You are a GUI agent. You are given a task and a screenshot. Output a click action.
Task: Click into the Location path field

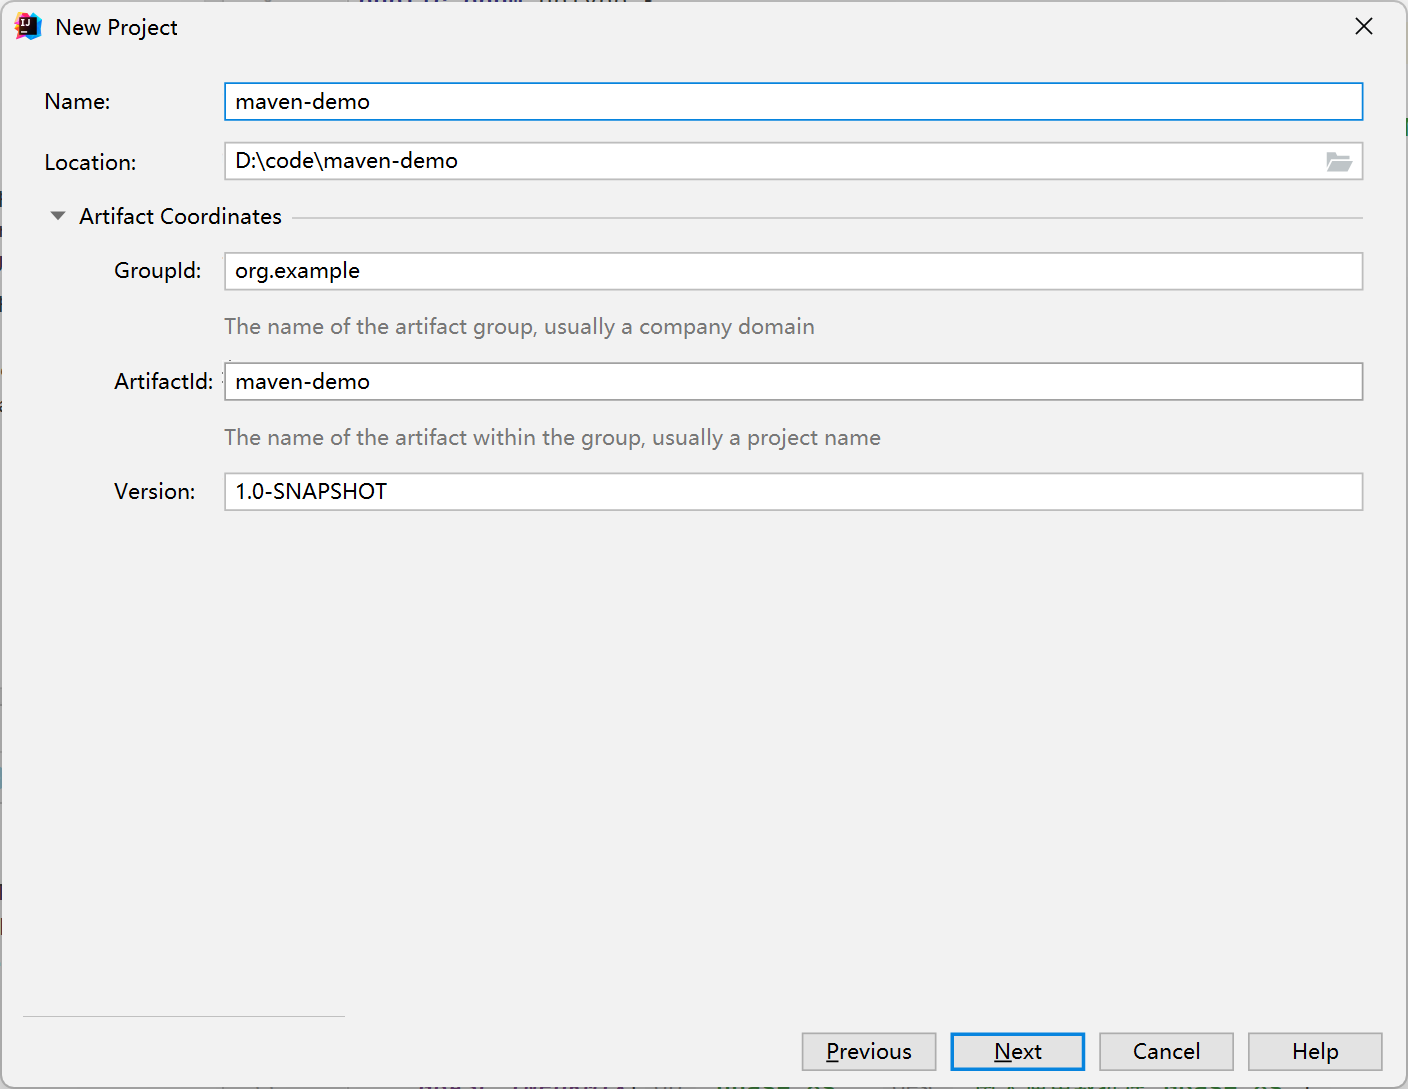(770, 162)
